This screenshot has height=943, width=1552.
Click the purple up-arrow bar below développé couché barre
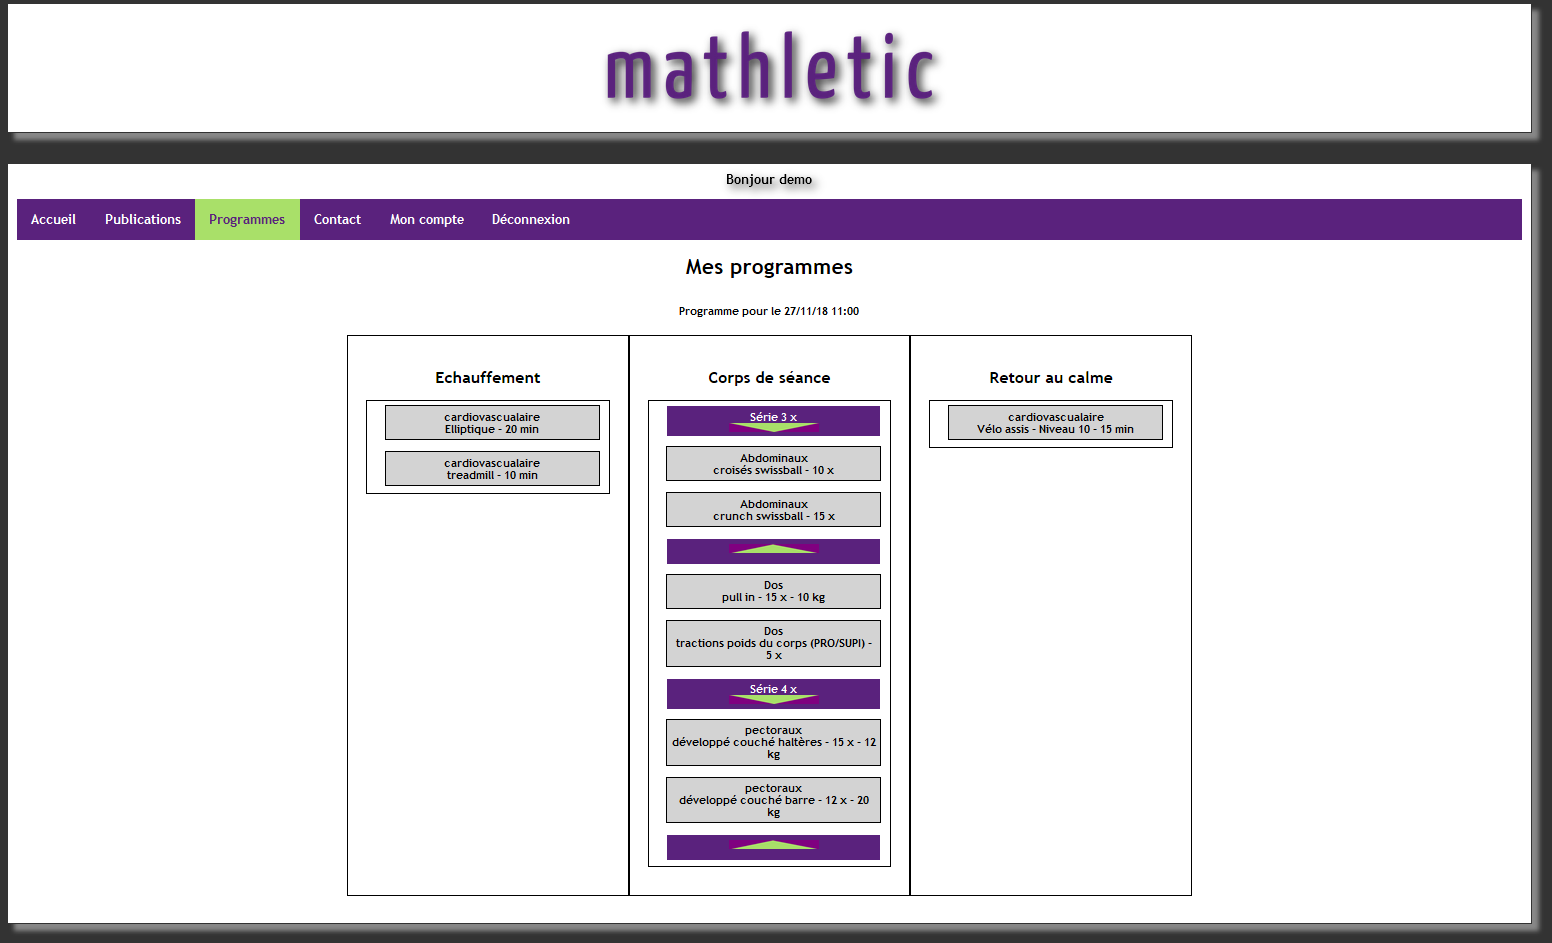coord(773,847)
